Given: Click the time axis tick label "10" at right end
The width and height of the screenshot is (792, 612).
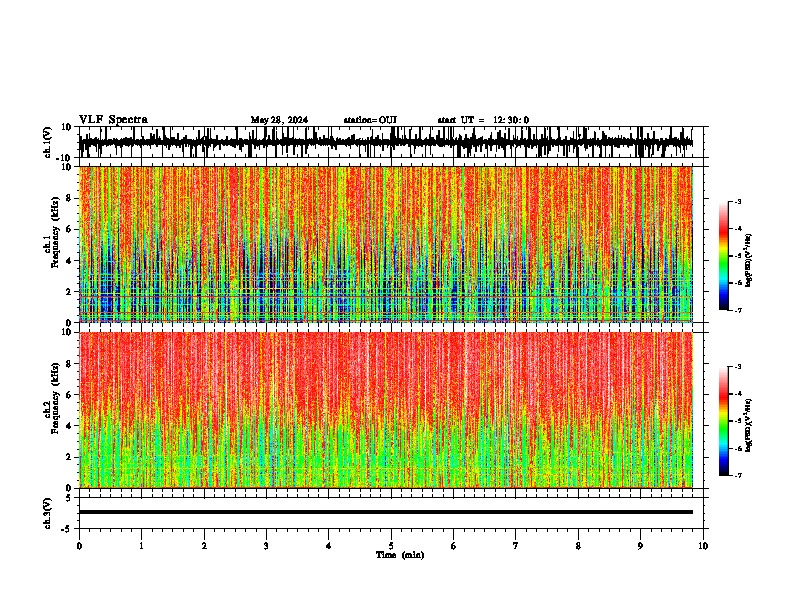Looking at the screenshot, I should click(703, 546).
